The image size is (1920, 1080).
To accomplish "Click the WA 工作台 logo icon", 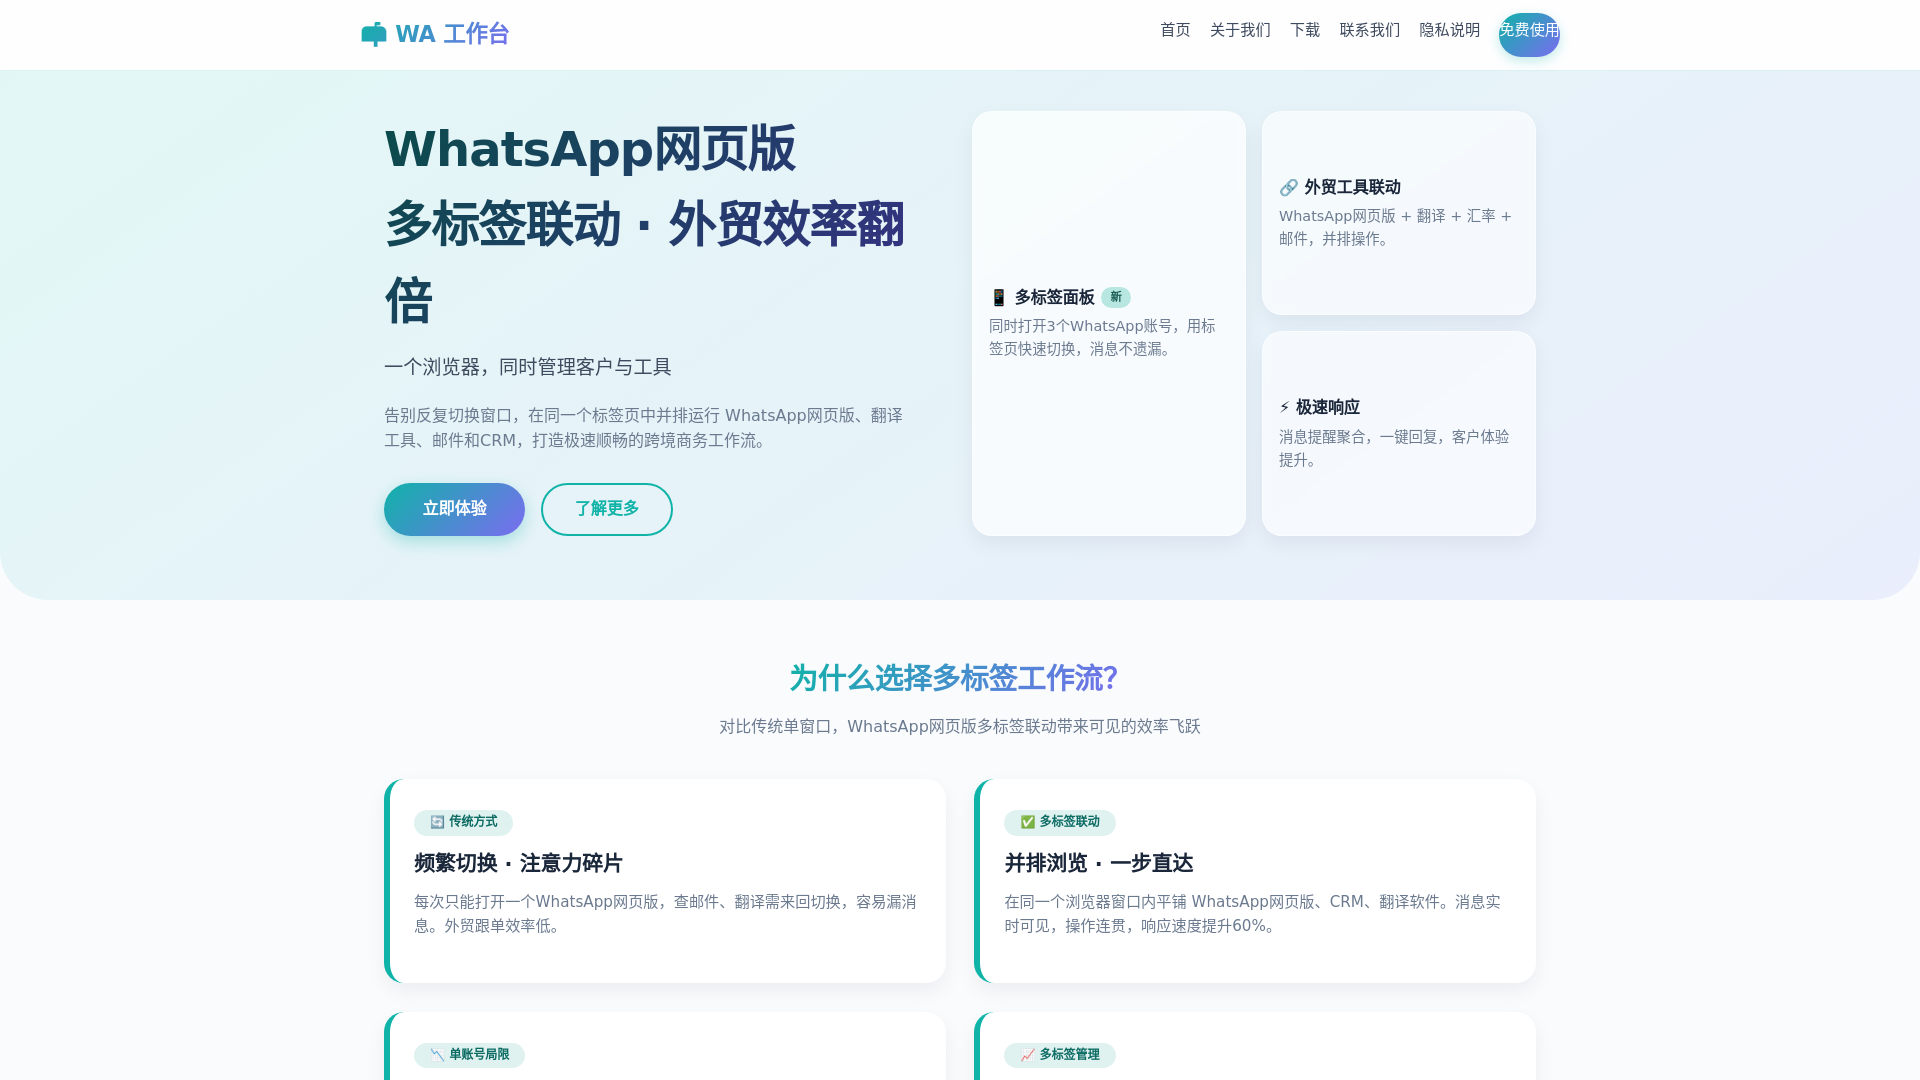I will 374,34.
